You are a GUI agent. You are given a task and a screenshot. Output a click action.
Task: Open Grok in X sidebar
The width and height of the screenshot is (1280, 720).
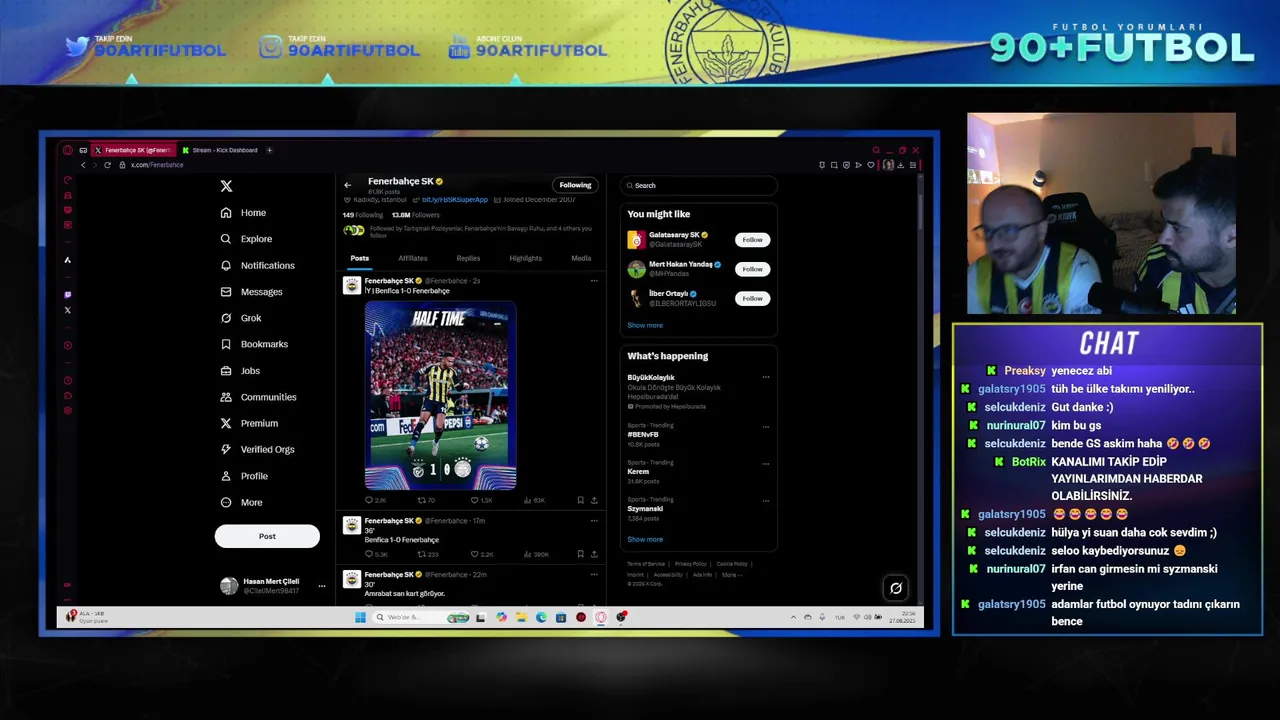pos(240,318)
